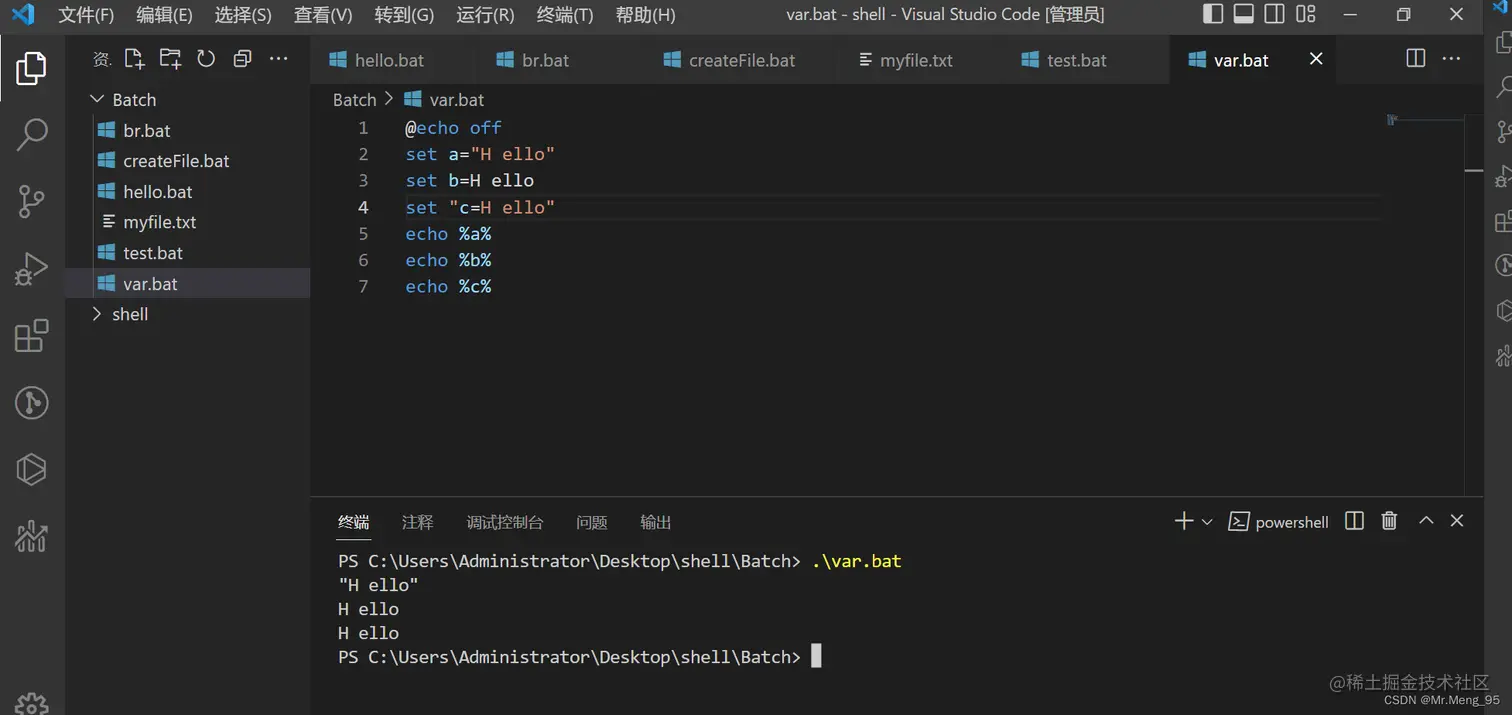Open the Search view in activity bar
Image resolution: width=1512 pixels, height=715 pixels.
31,134
